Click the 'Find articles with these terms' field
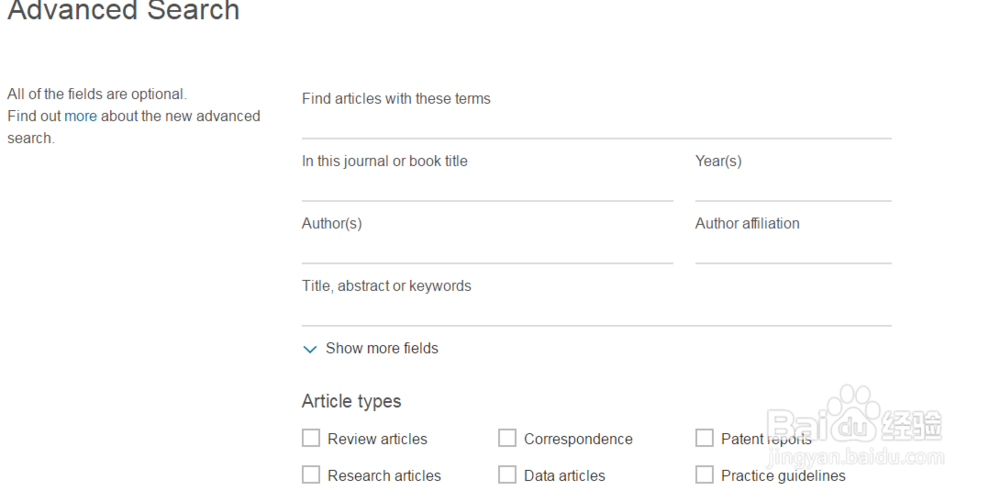This screenshot has height=491, width=1000. pos(596,124)
